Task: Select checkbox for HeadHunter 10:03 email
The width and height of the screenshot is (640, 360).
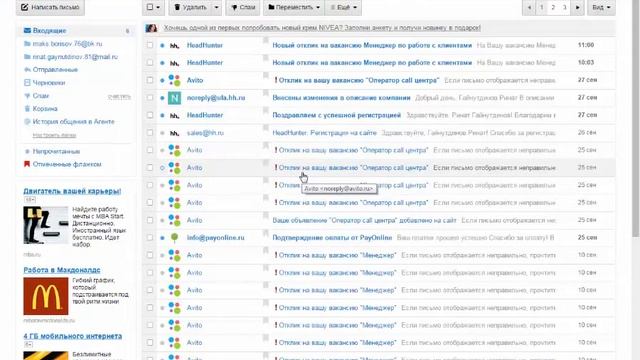Action: click(x=150, y=62)
